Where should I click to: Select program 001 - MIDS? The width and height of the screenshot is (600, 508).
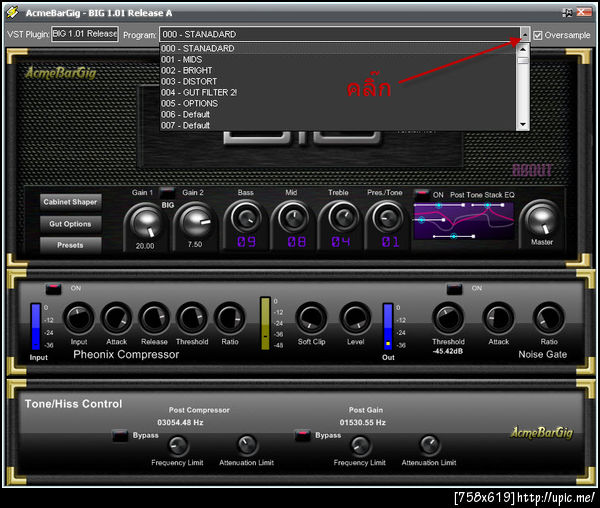tap(338, 60)
